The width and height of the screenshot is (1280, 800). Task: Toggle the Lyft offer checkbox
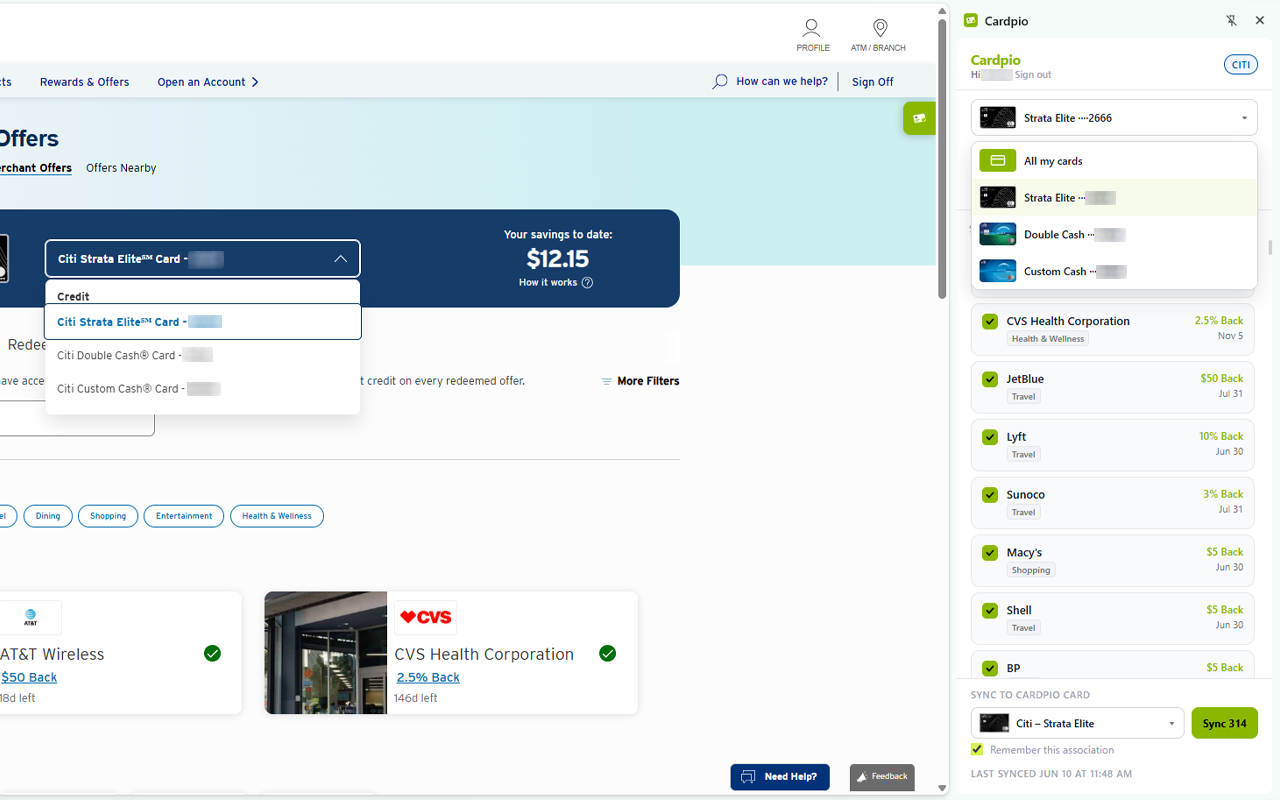tap(990, 438)
